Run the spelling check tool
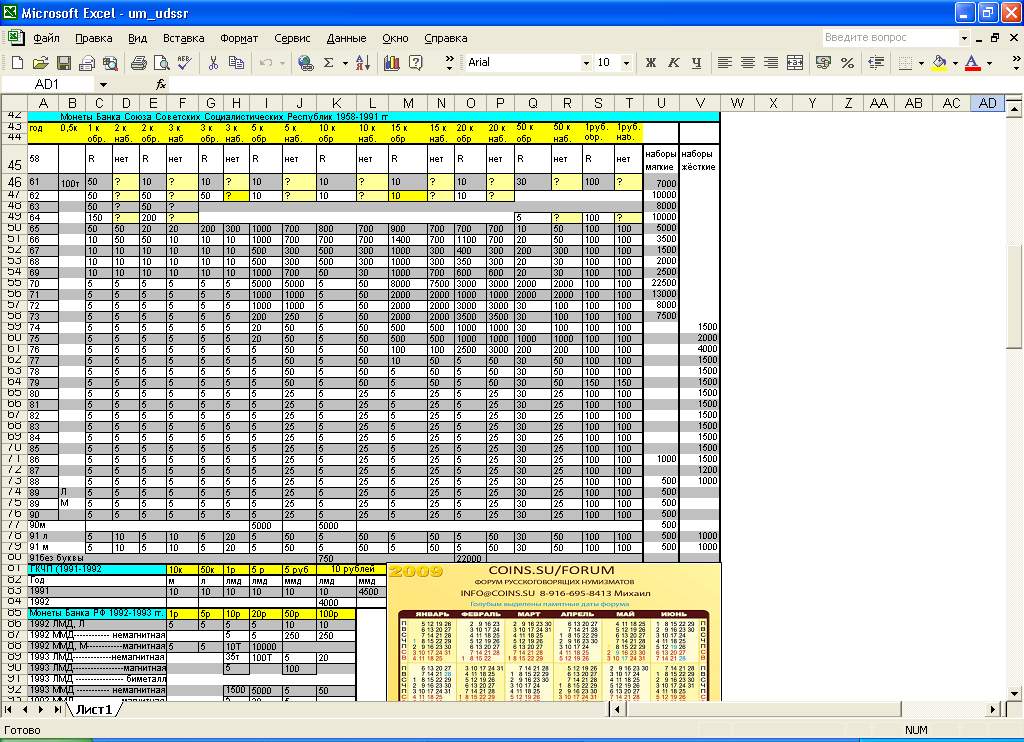Screen dimensions: 1024x742 (x=185, y=63)
